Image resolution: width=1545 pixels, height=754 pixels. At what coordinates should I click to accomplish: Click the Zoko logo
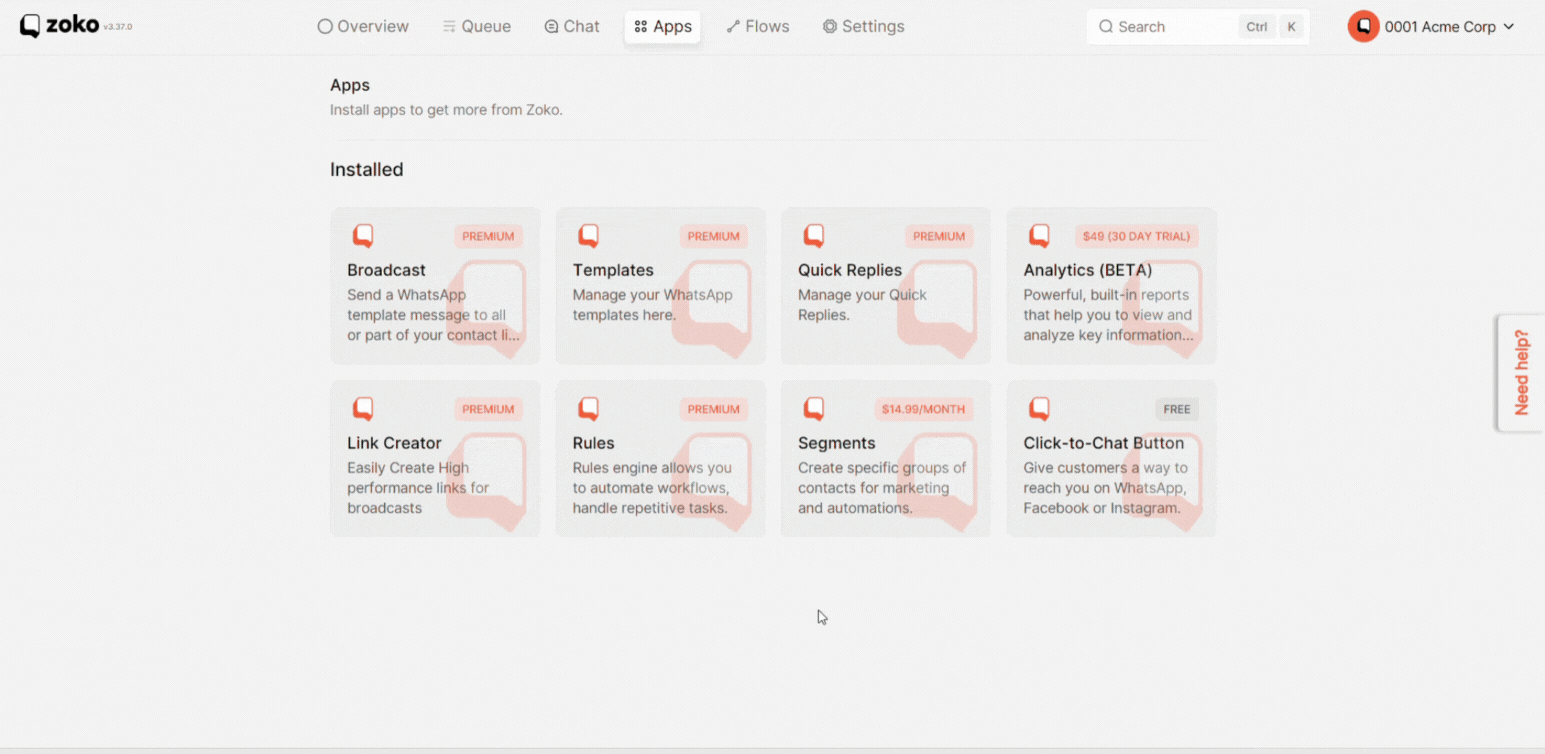point(59,26)
